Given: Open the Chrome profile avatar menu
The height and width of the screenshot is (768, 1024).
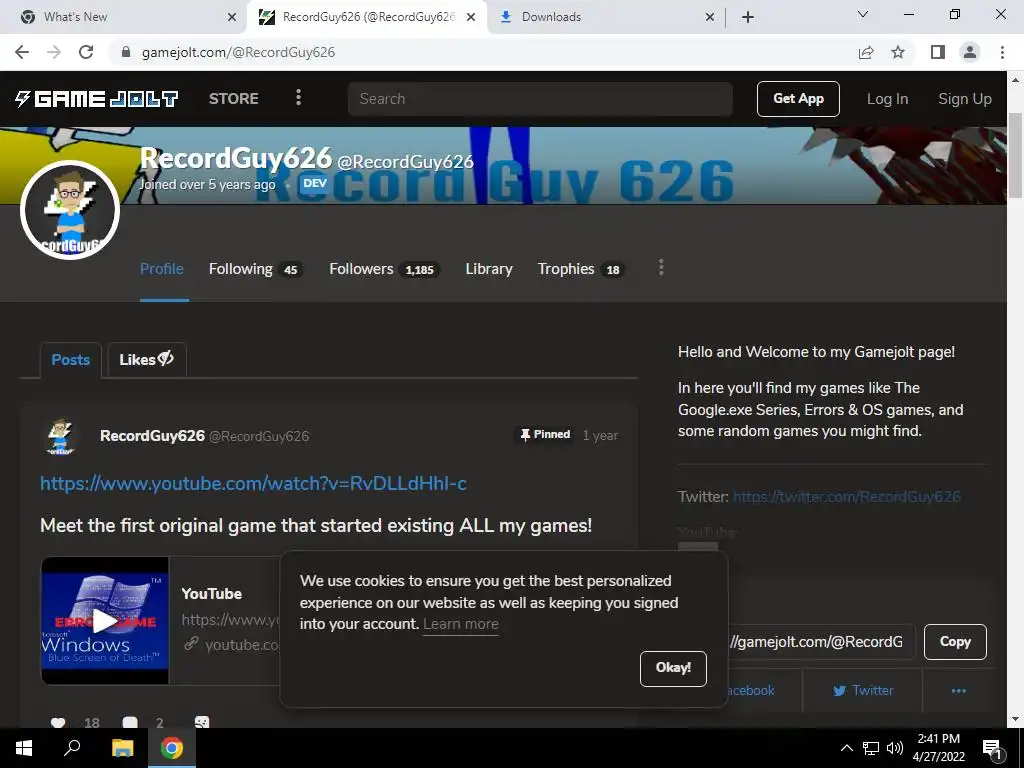Looking at the screenshot, I should 970,52.
